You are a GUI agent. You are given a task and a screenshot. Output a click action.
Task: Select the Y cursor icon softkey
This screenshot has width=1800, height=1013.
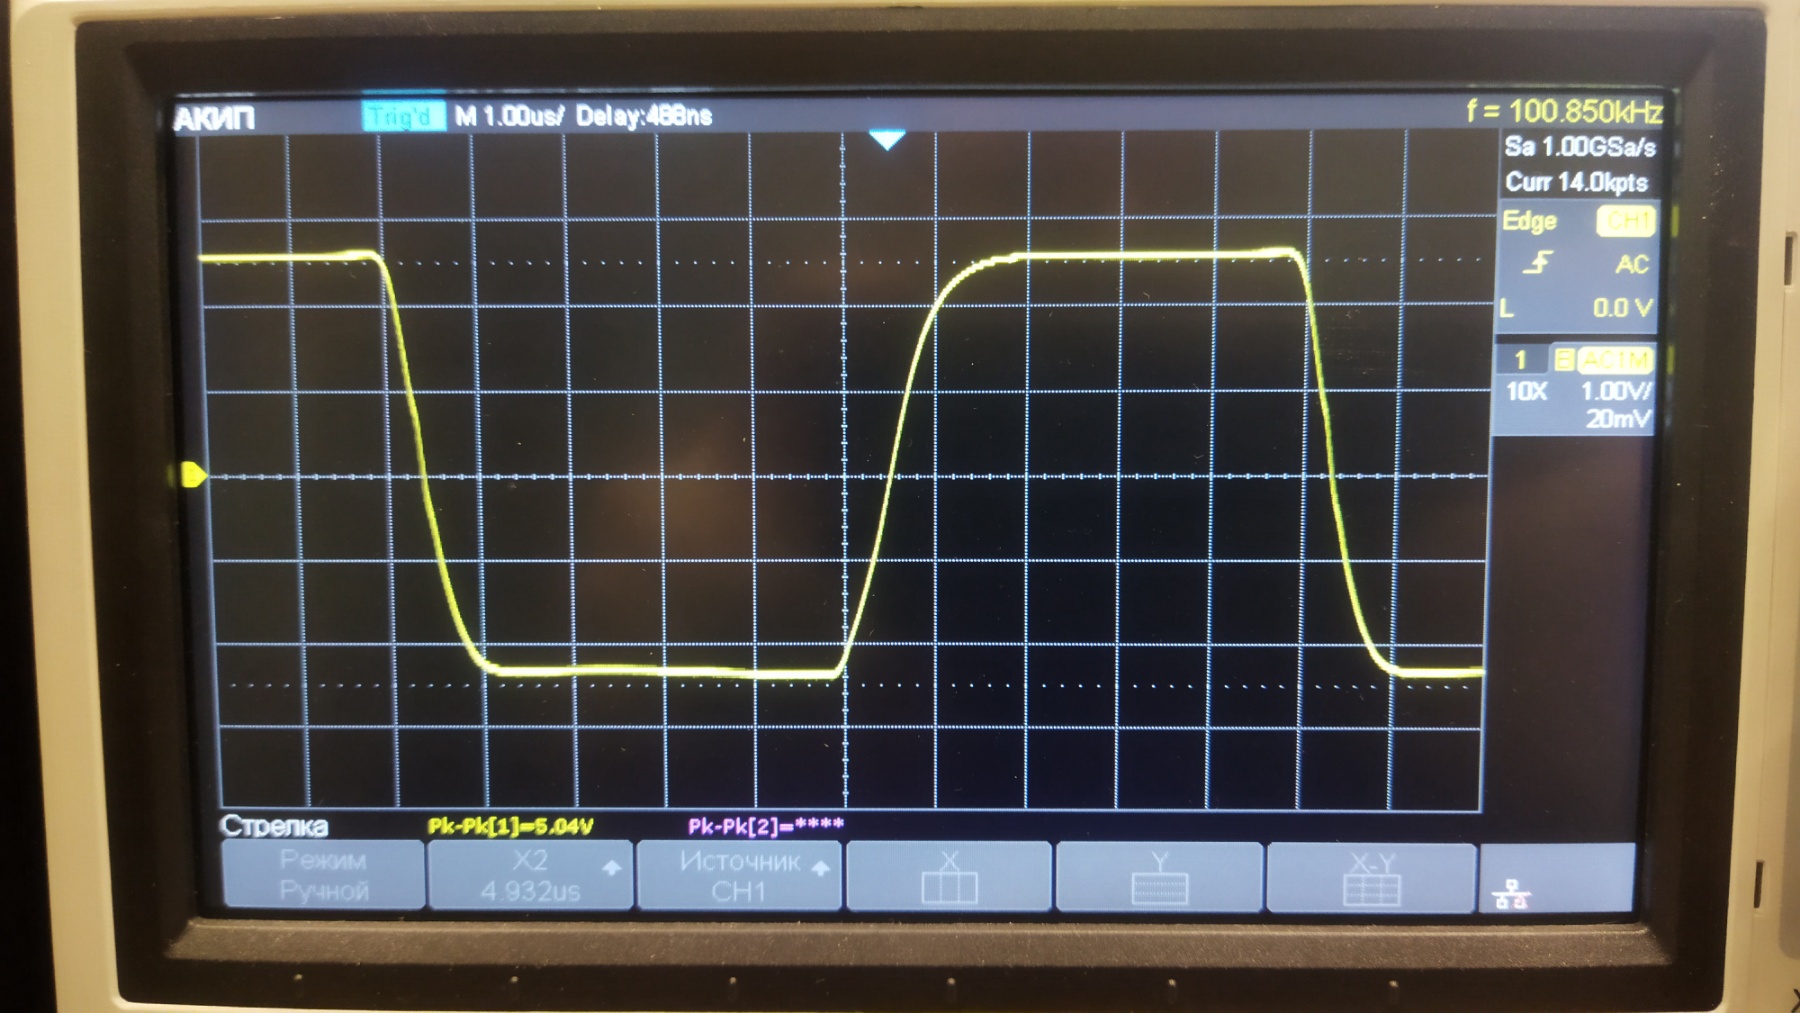(1160, 877)
